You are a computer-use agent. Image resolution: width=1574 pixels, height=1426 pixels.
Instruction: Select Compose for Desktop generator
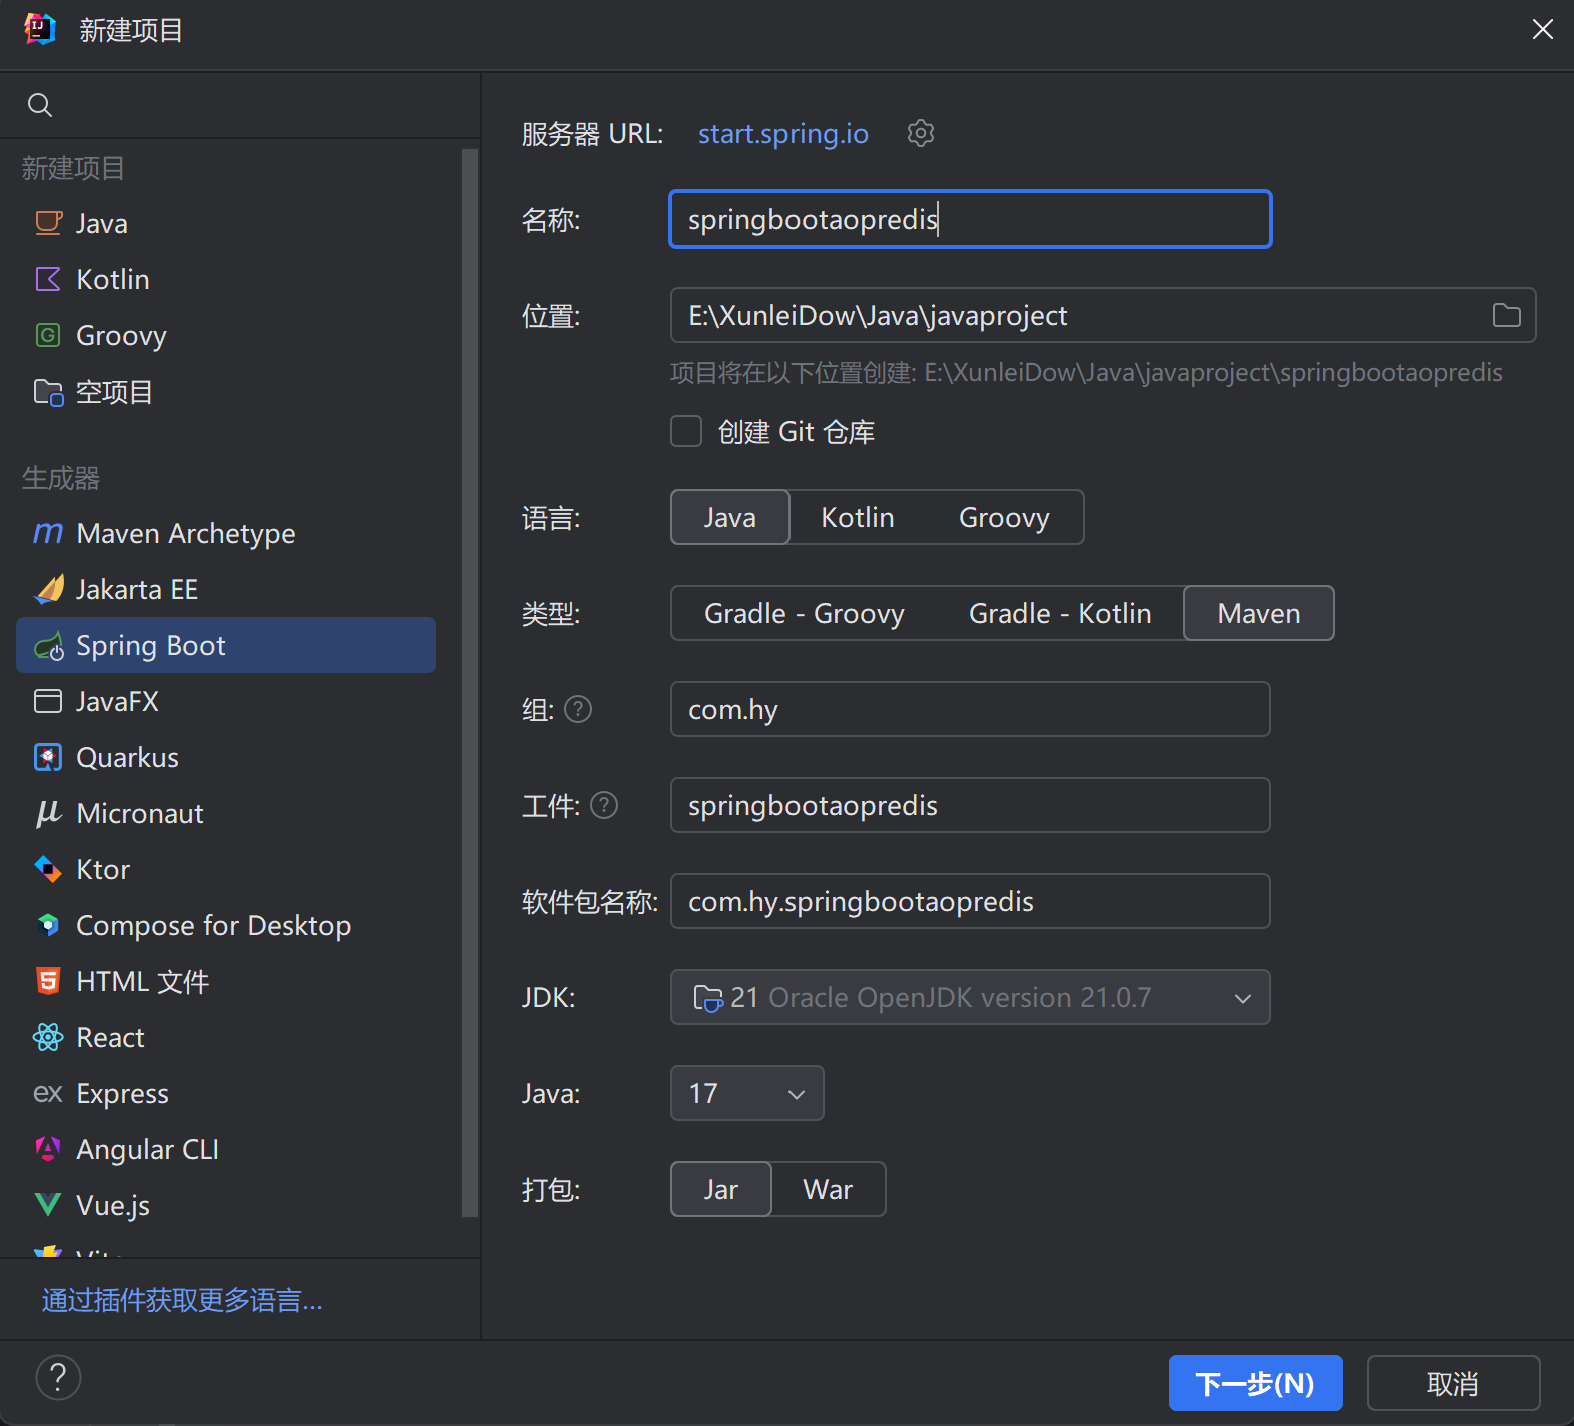pyautogui.click(x=226, y=925)
